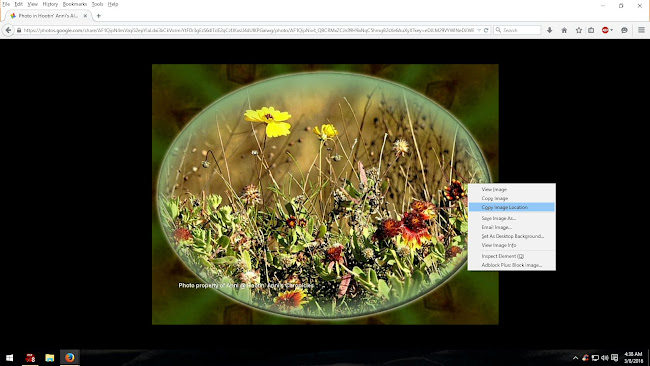
Task: Click the colorful tray app icon
Action: coord(585,358)
